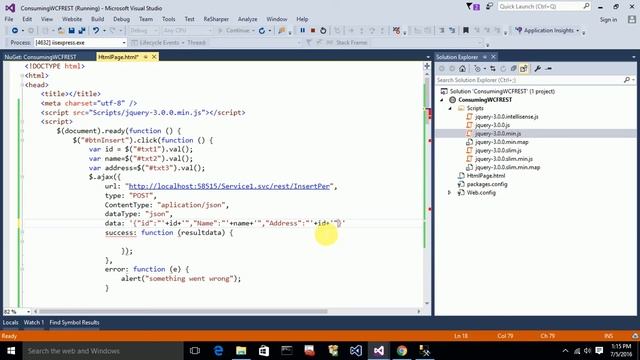Click the Navigate Backward arrow icon

(15, 31)
